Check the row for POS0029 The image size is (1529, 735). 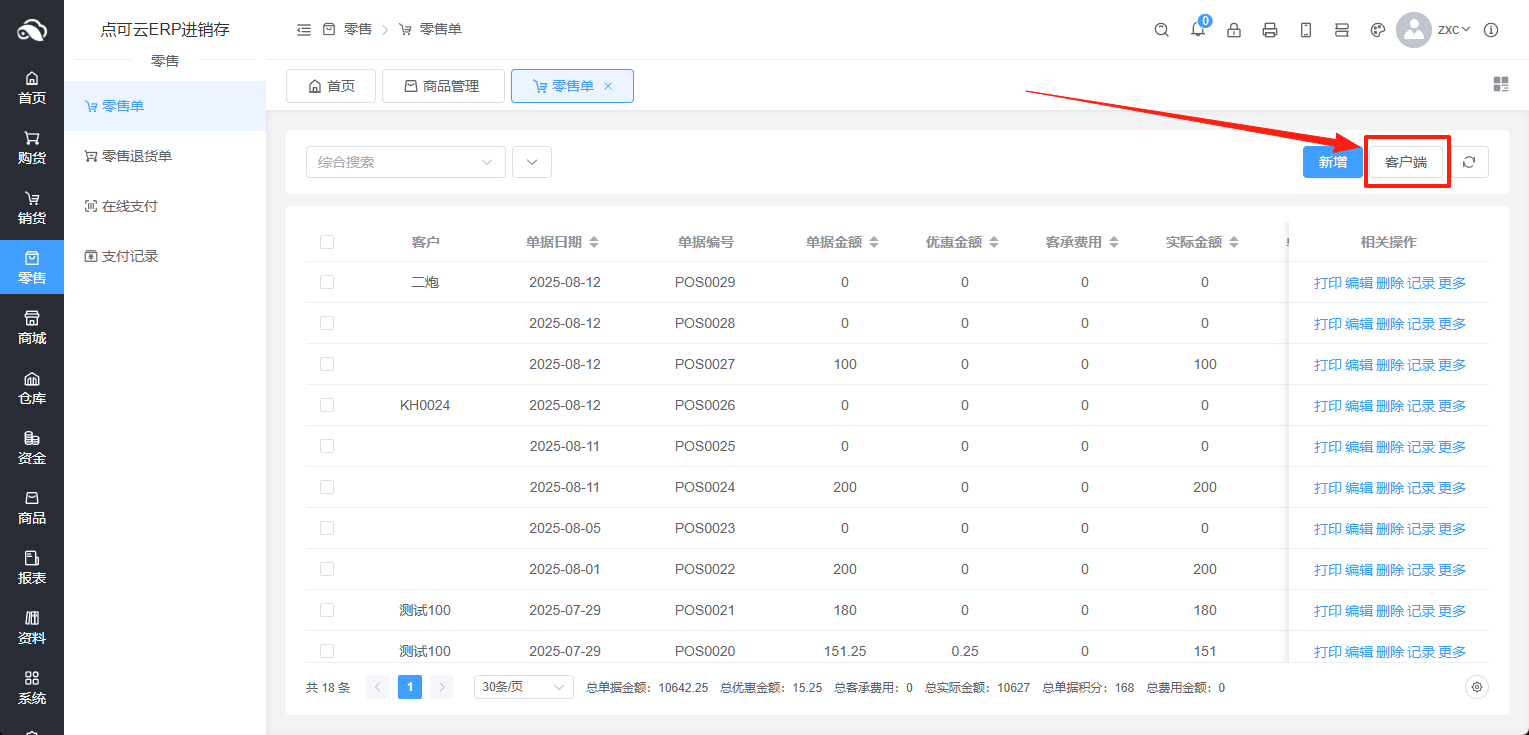point(327,282)
